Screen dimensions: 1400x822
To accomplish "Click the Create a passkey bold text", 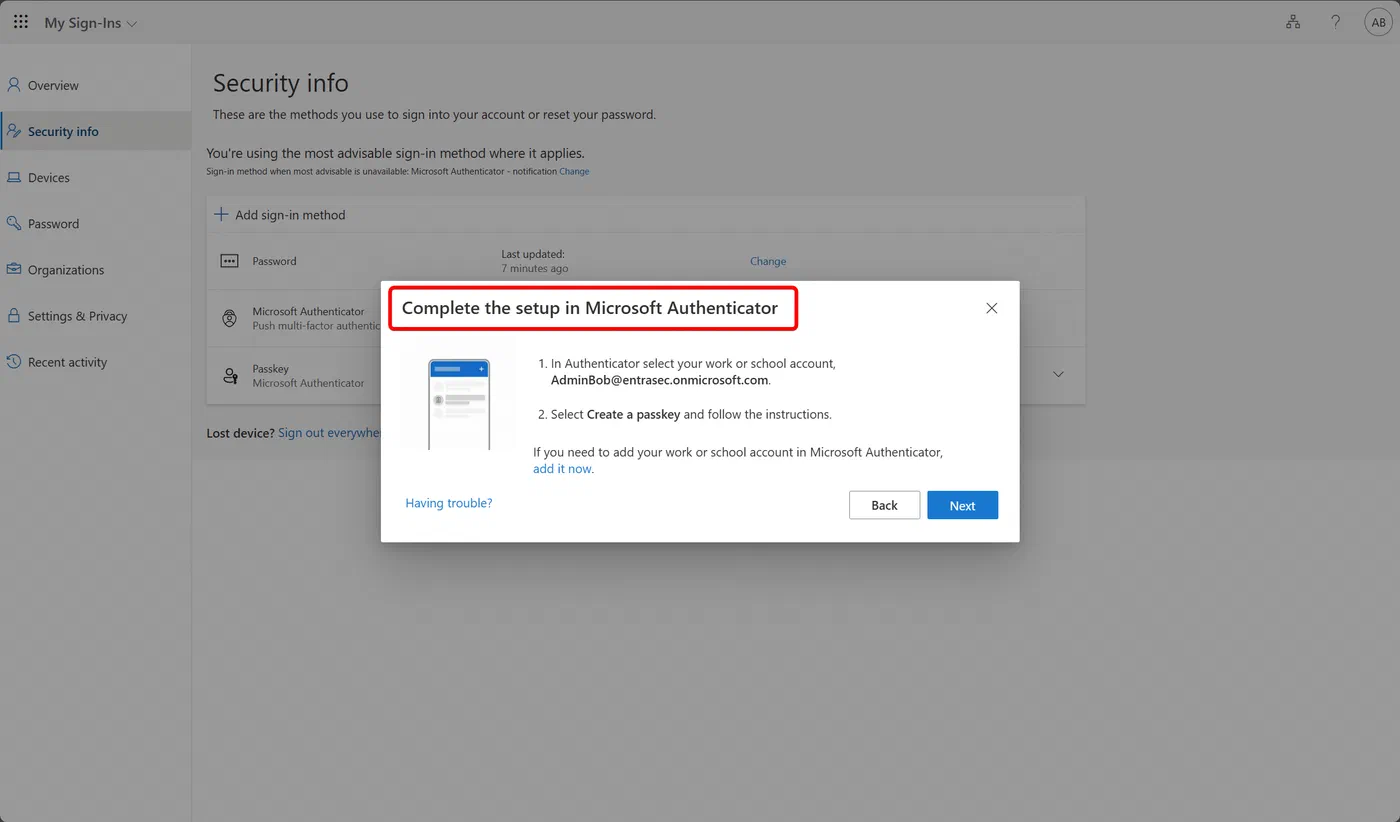I will pyautogui.click(x=633, y=414).
